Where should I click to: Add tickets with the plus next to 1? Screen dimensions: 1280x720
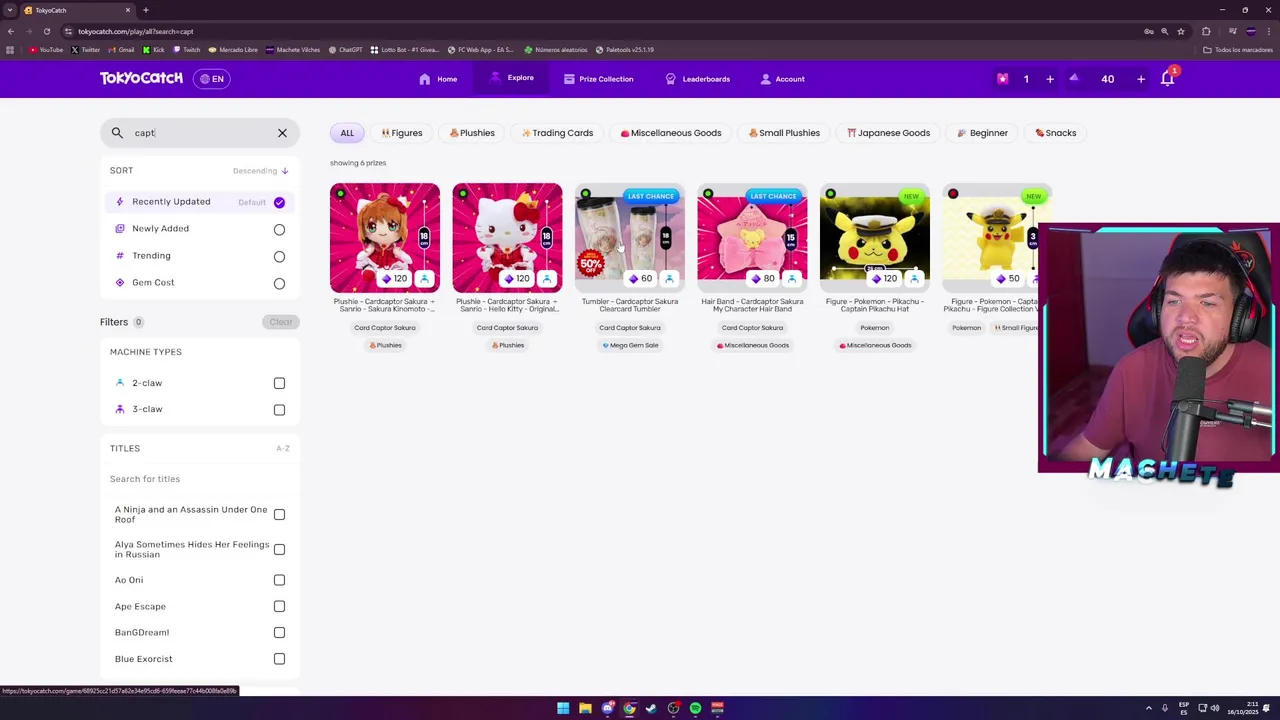pos(1050,79)
